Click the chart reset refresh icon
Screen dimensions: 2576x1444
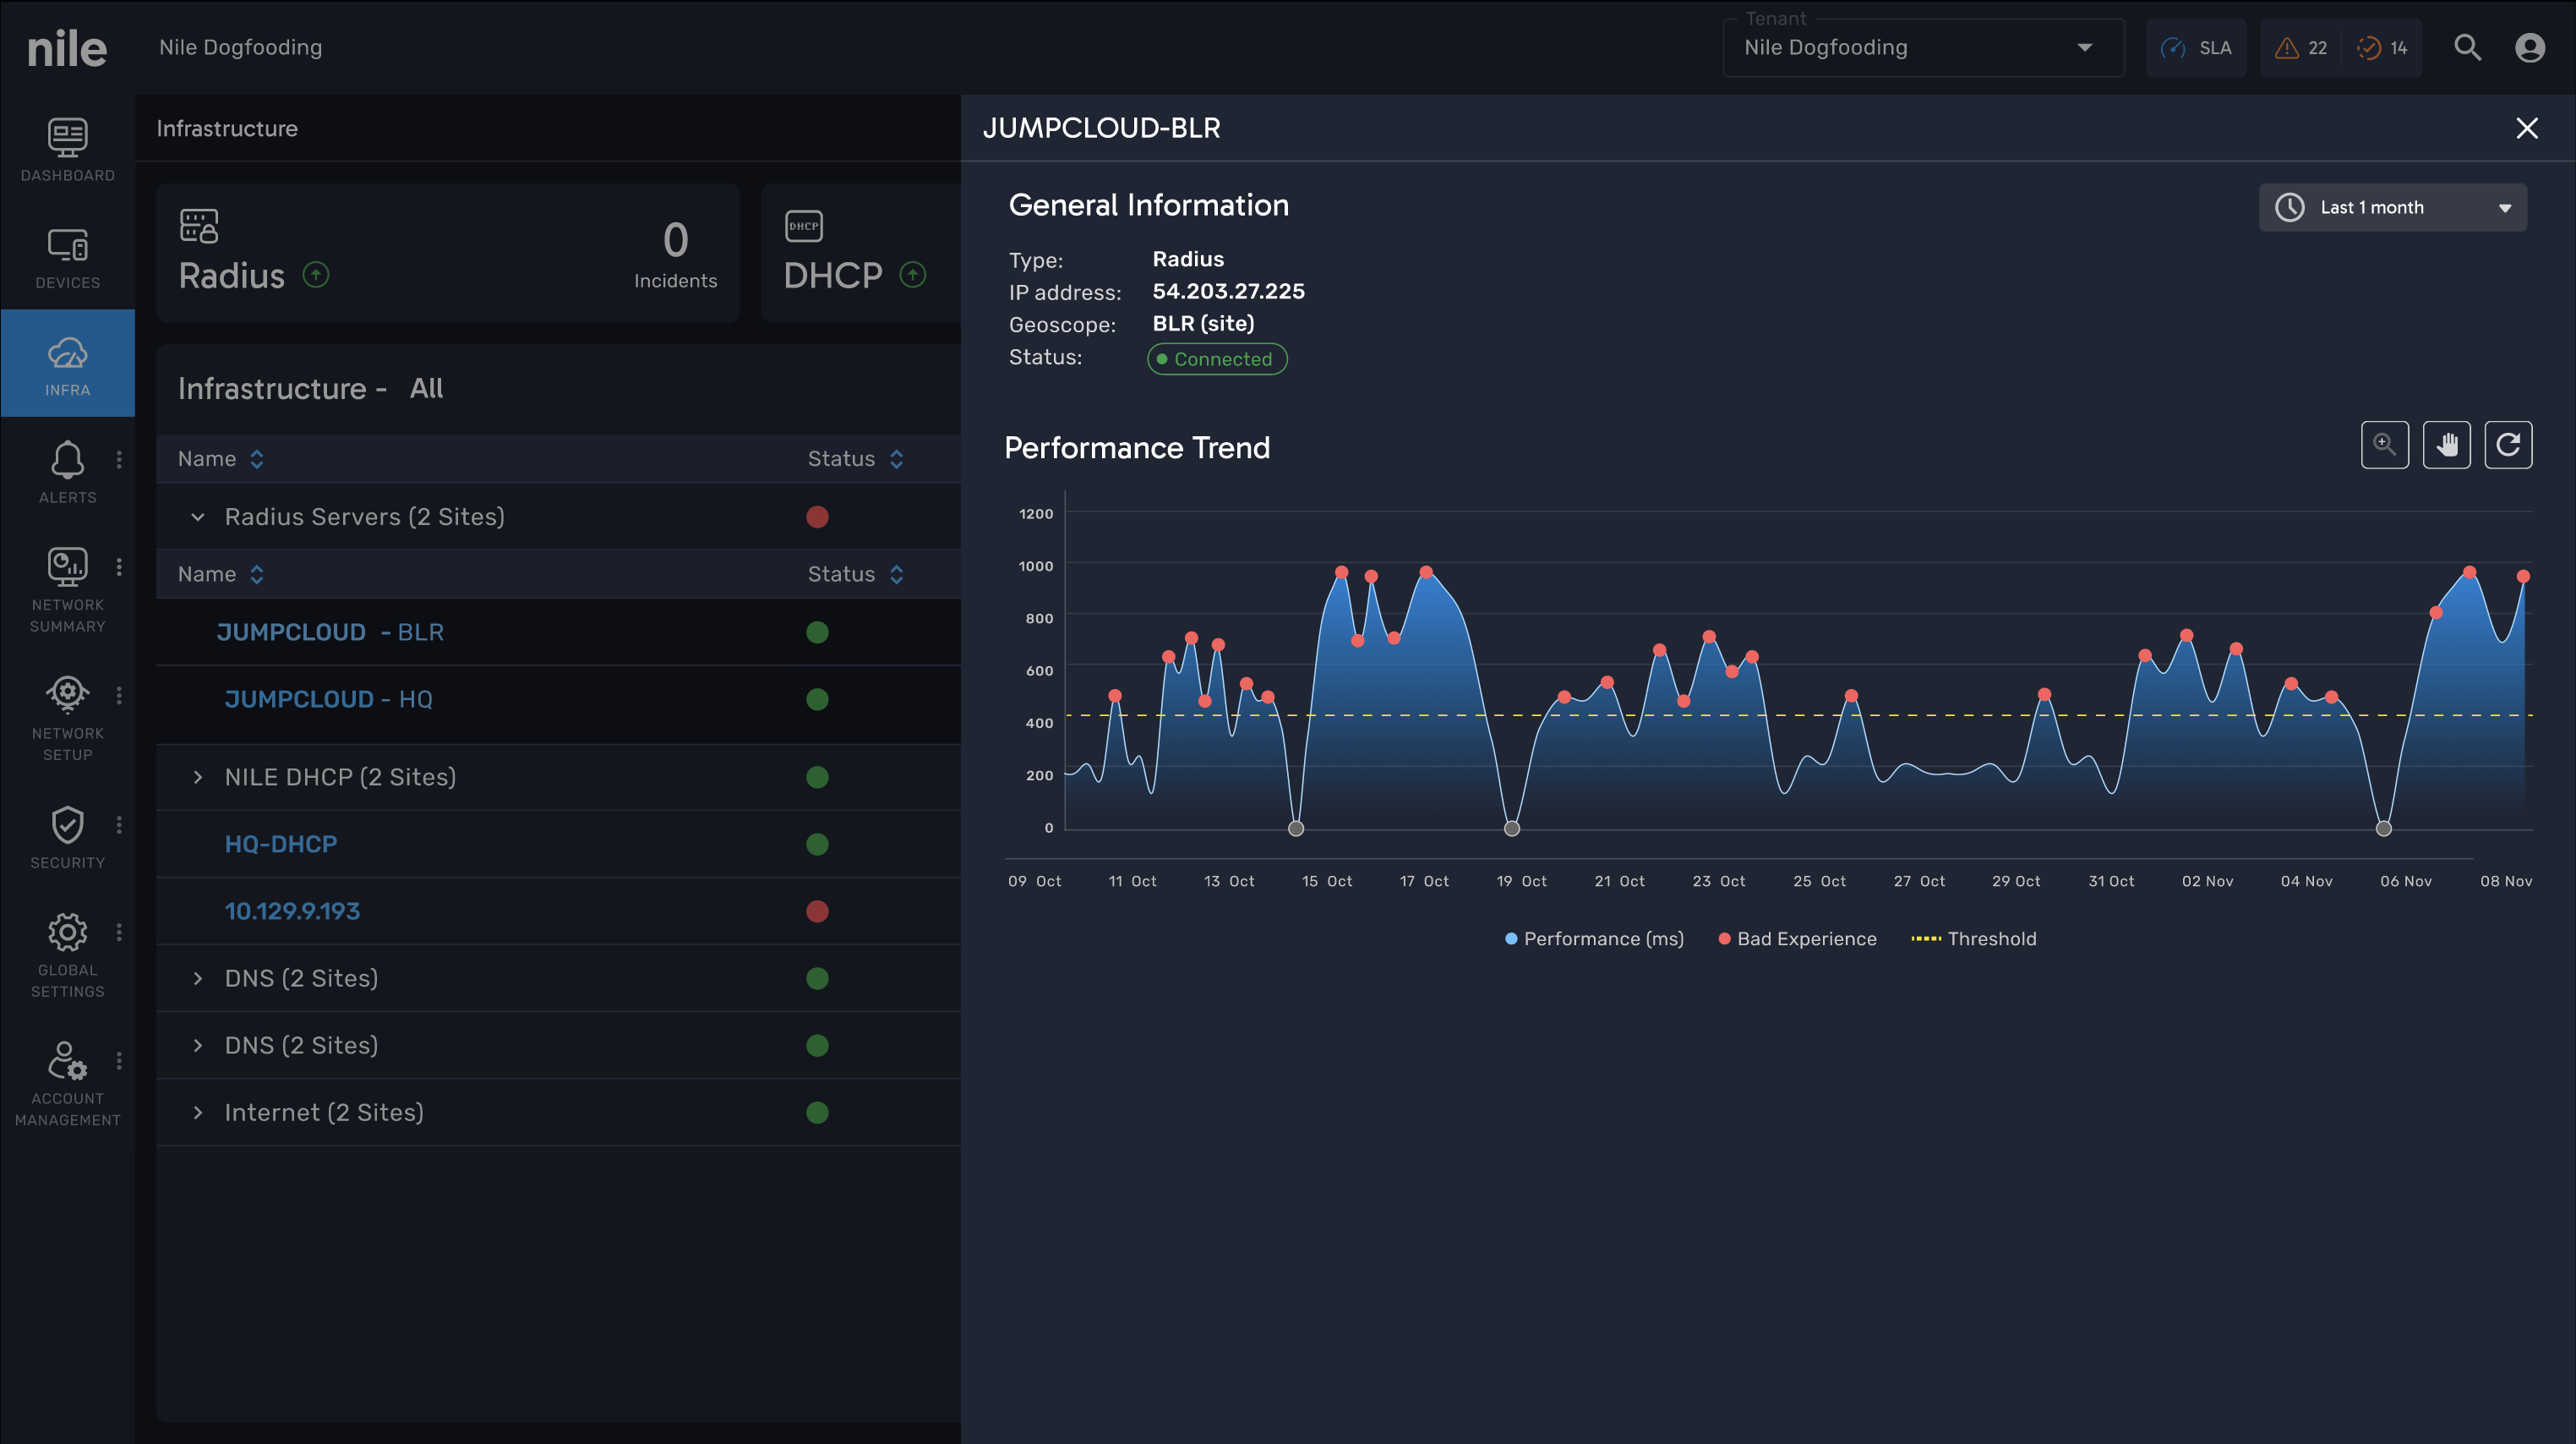click(2508, 445)
